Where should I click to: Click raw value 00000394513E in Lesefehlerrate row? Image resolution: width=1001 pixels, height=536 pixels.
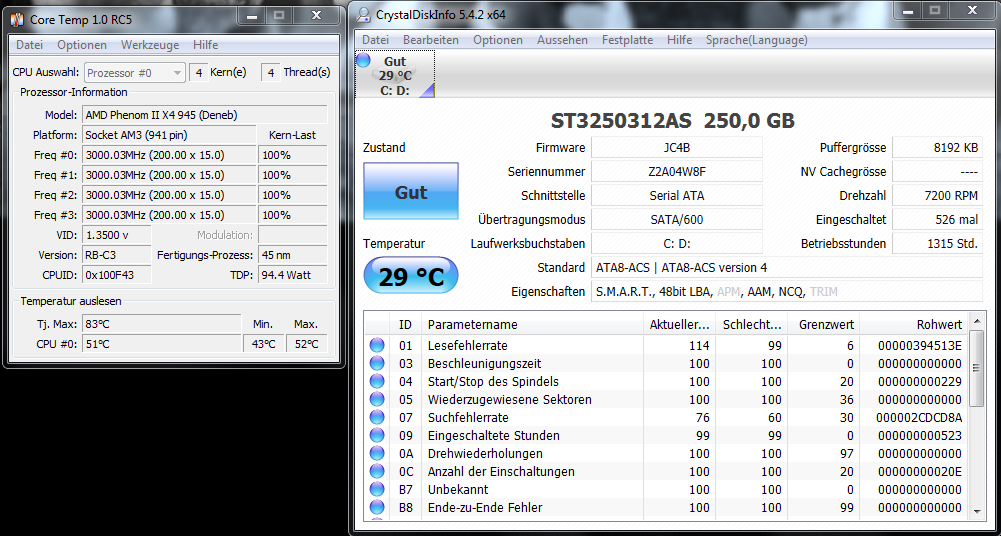(920, 346)
